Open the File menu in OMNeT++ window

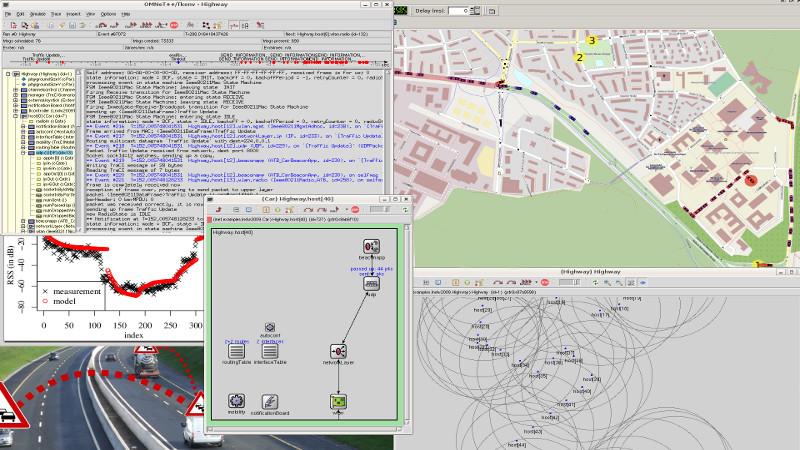[8, 14]
